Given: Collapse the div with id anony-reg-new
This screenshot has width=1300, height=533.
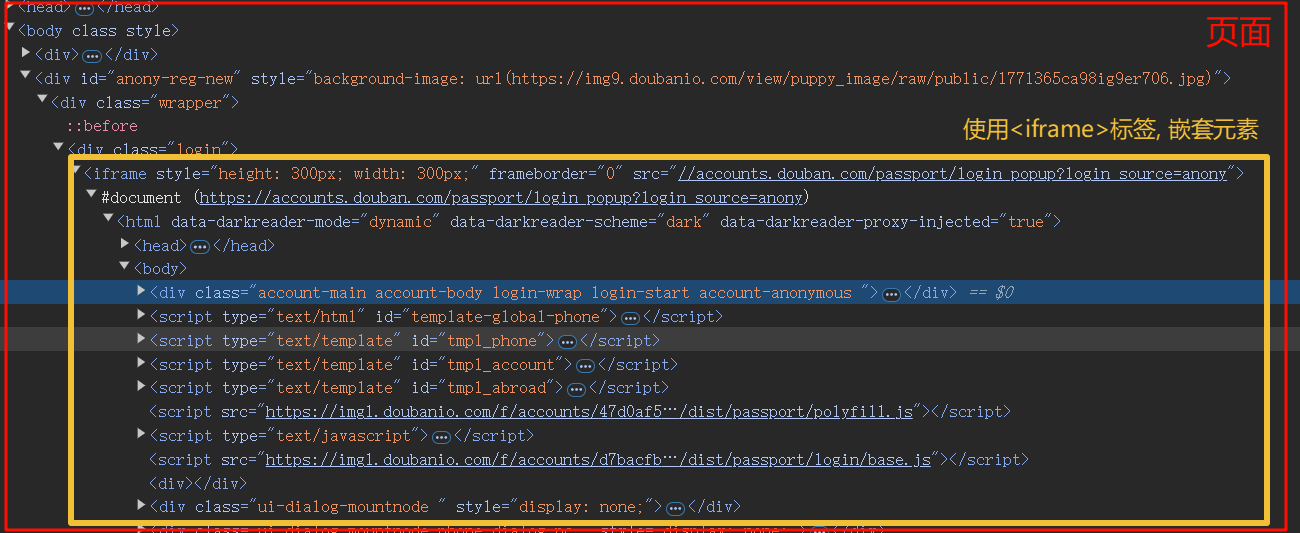Looking at the screenshot, I should [26, 76].
